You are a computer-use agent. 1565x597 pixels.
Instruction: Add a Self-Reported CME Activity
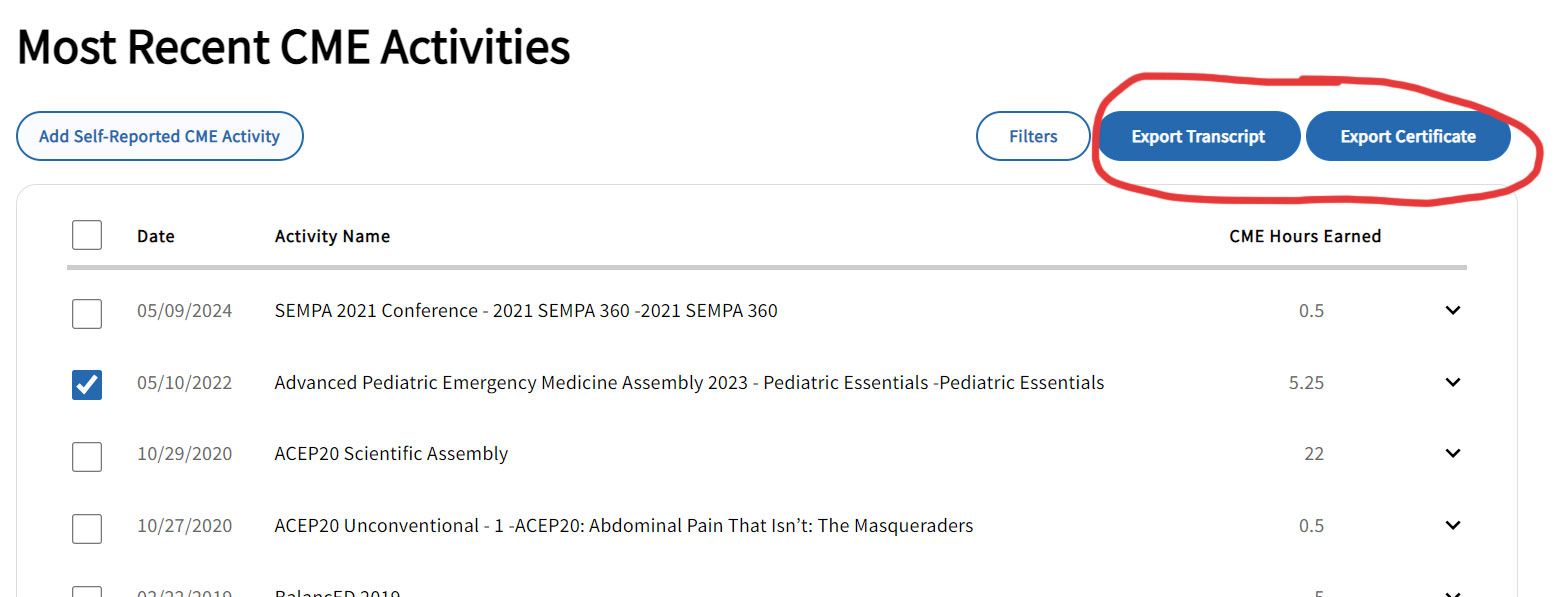[x=159, y=136]
